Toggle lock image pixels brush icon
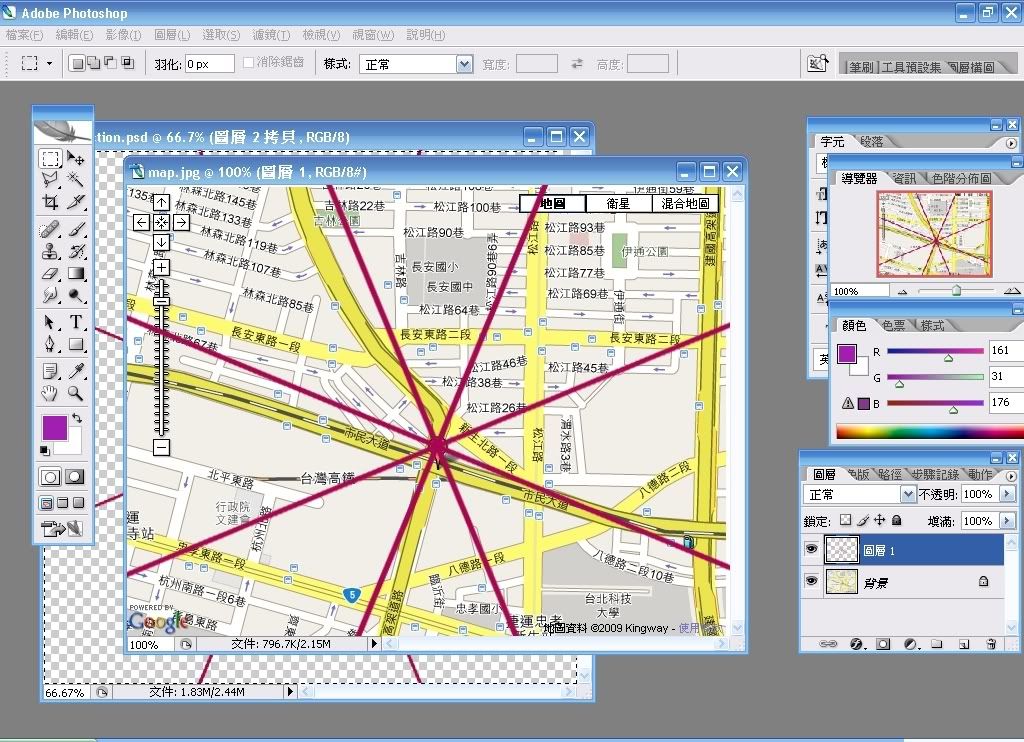Image resolution: width=1024 pixels, height=742 pixels. click(x=863, y=520)
